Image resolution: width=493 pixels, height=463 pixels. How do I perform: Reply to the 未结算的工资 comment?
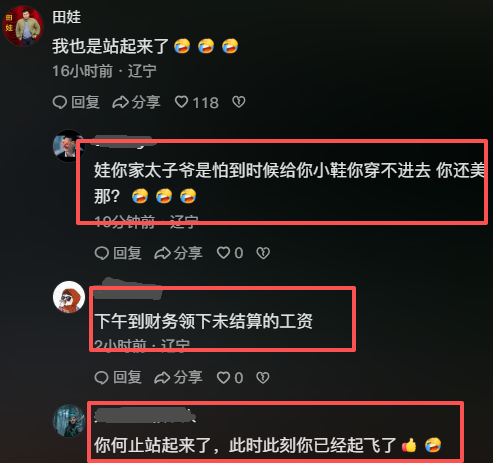click(118, 377)
